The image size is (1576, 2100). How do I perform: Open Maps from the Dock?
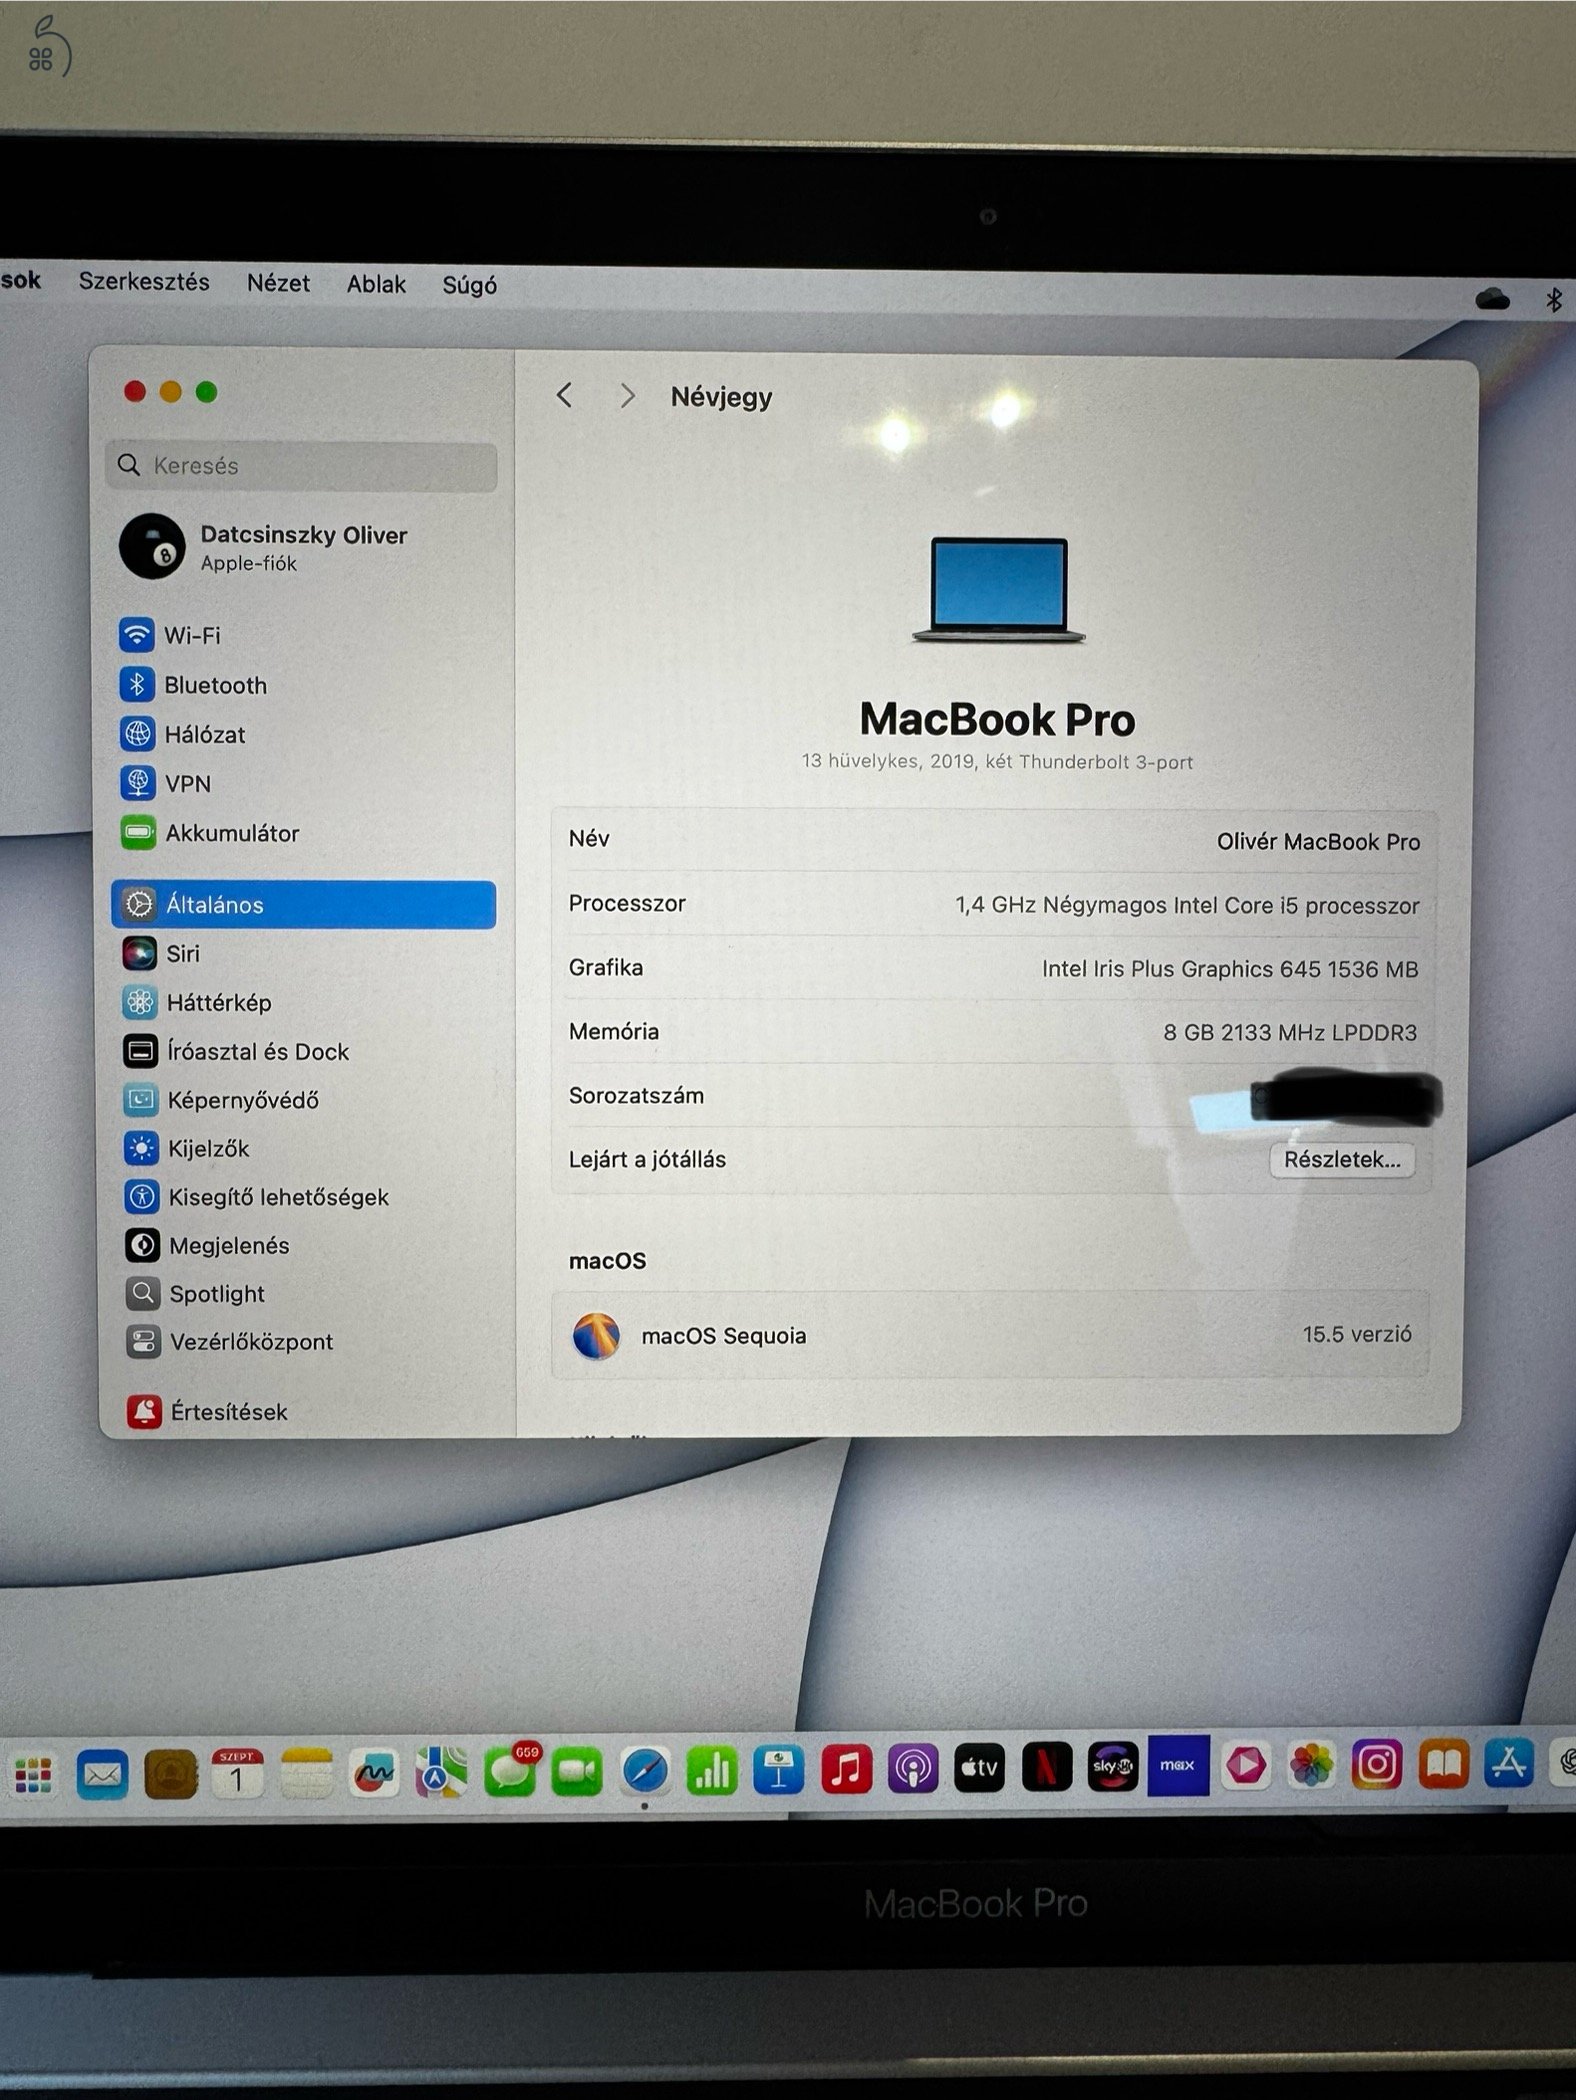(x=442, y=1773)
